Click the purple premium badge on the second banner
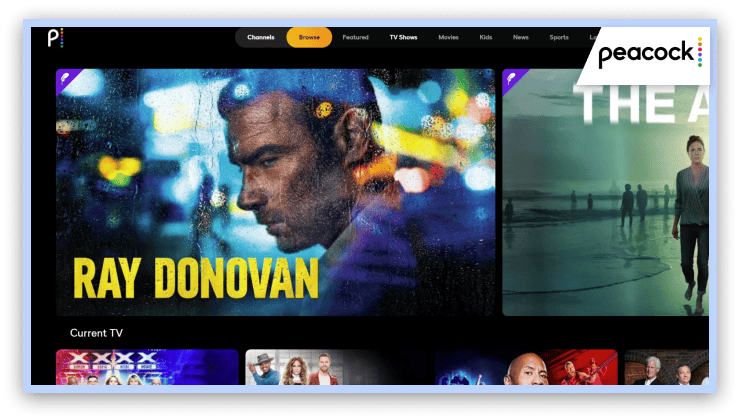The height and width of the screenshot is (420, 740). pos(514,80)
